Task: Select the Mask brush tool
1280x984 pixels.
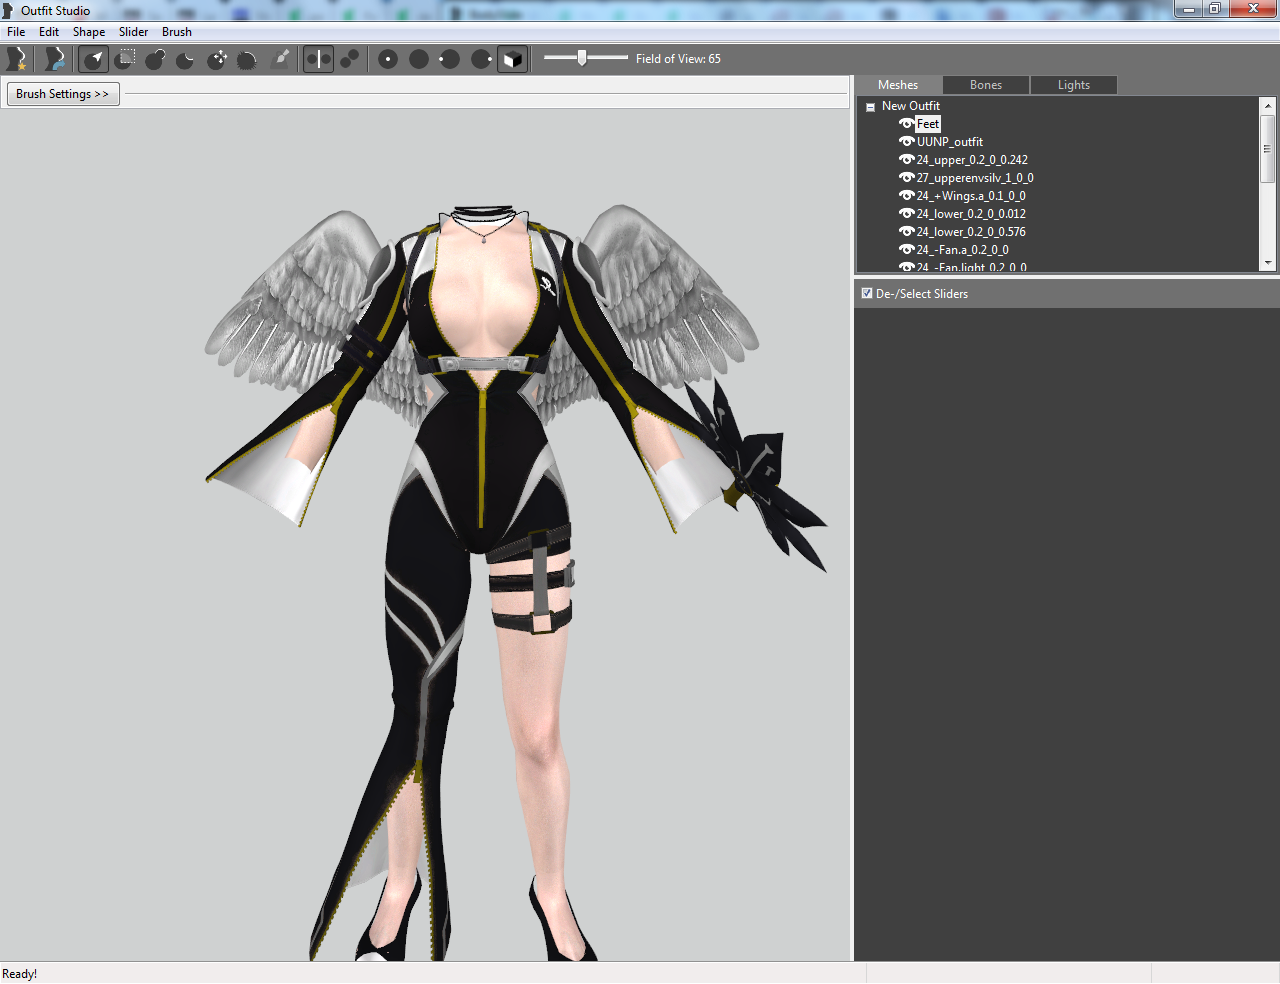Action: click(125, 59)
